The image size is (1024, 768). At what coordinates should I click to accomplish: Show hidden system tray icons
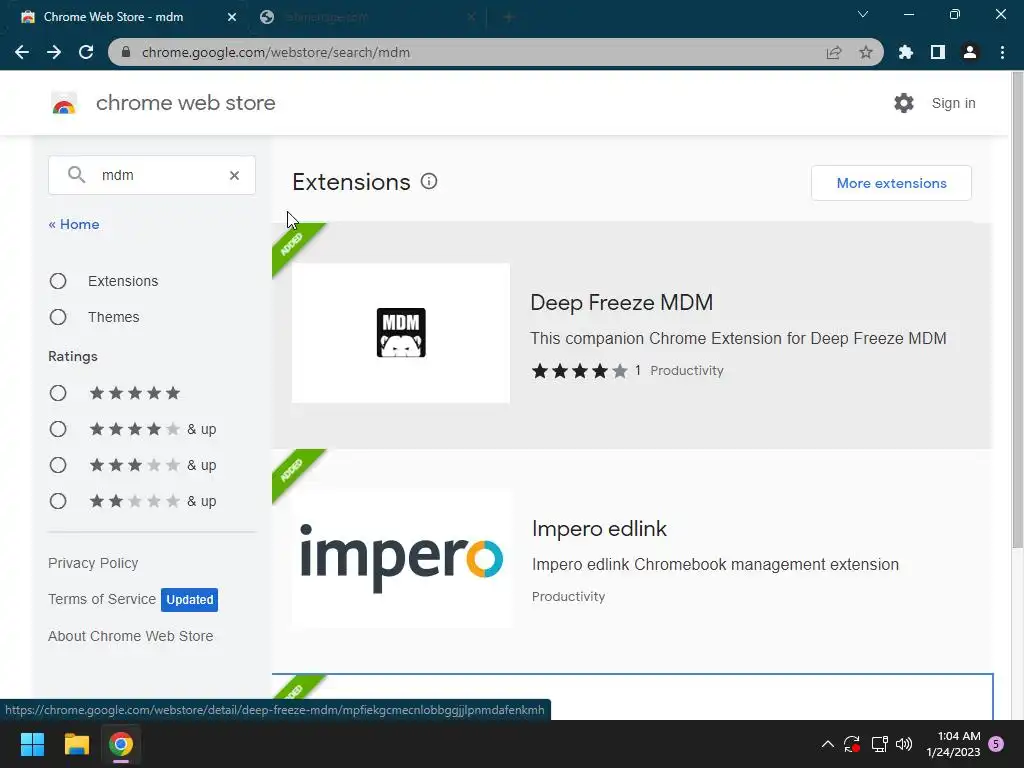point(827,744)
